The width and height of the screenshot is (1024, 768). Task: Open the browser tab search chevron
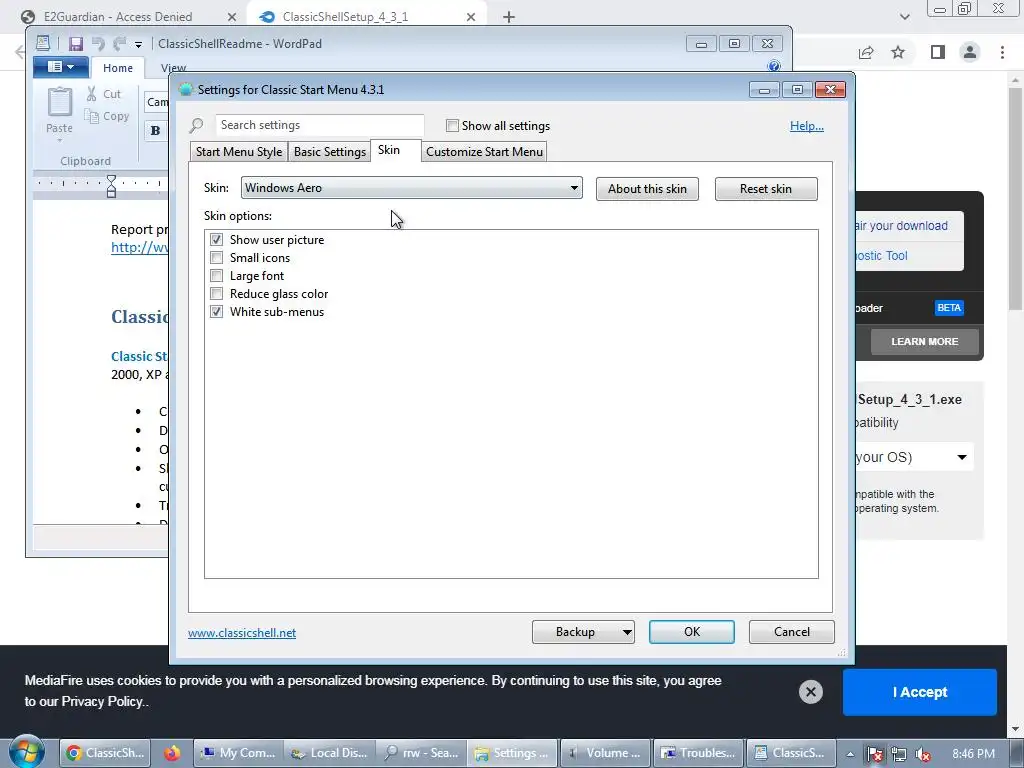pyautogui.click(x=904, y=17)
